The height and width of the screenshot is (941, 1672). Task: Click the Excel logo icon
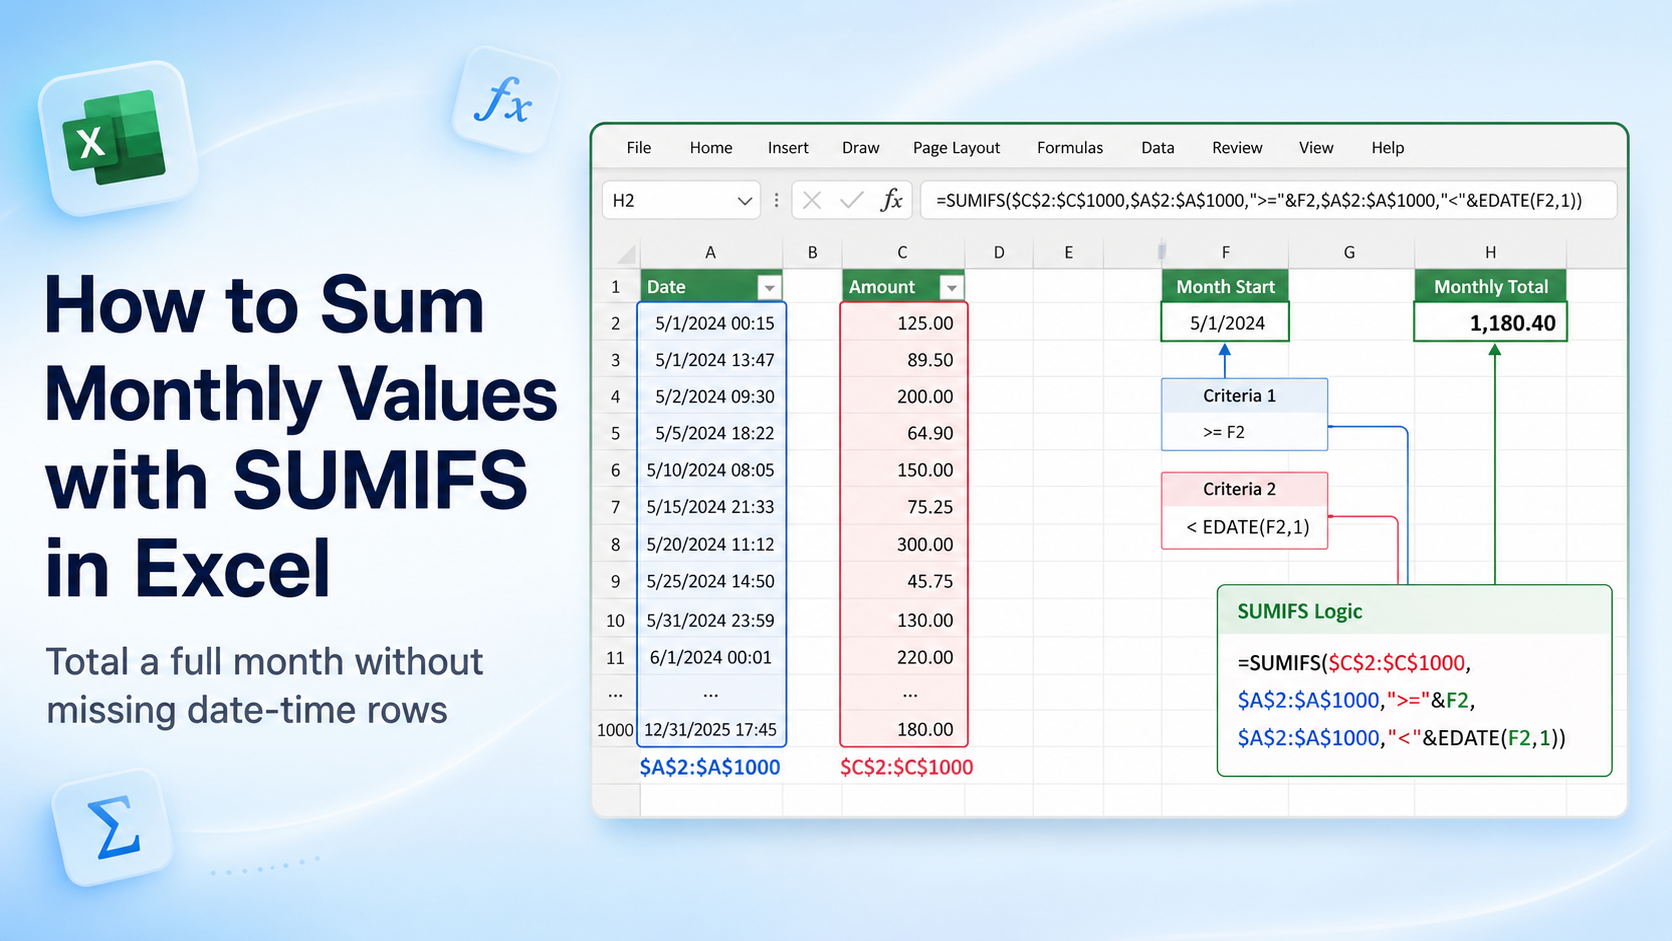click(x=117, y=139)
